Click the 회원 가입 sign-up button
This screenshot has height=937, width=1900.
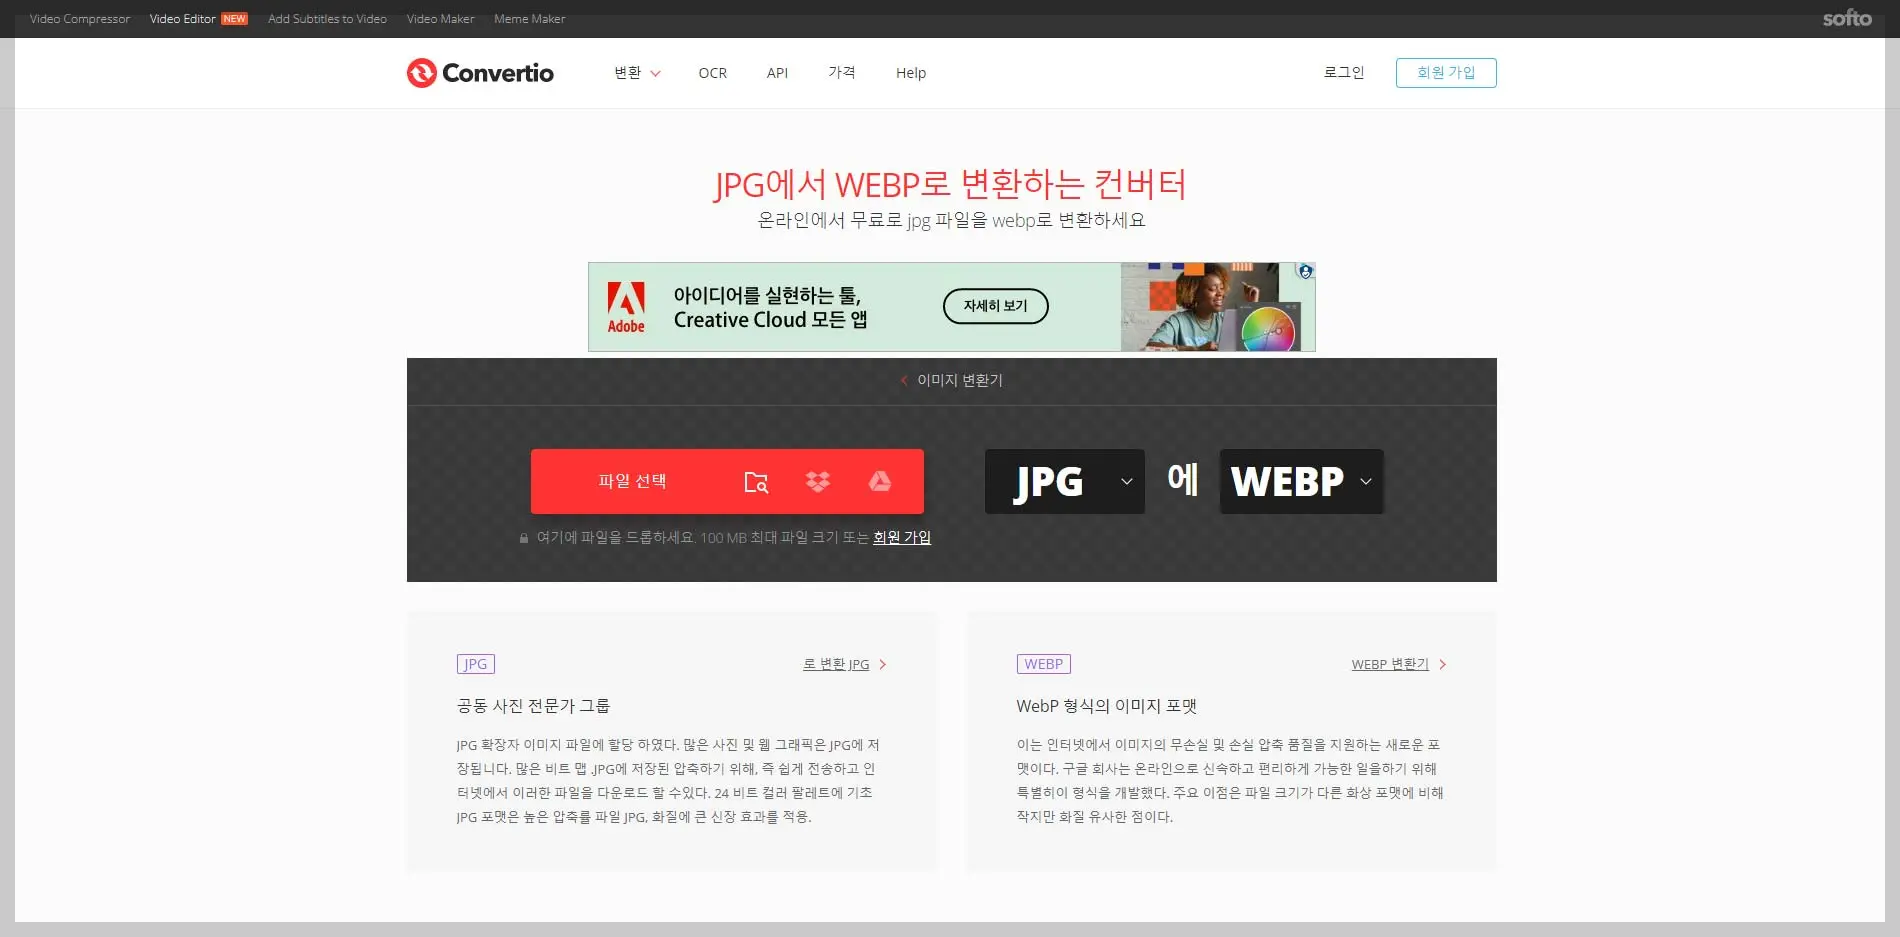coord(1446,73)
